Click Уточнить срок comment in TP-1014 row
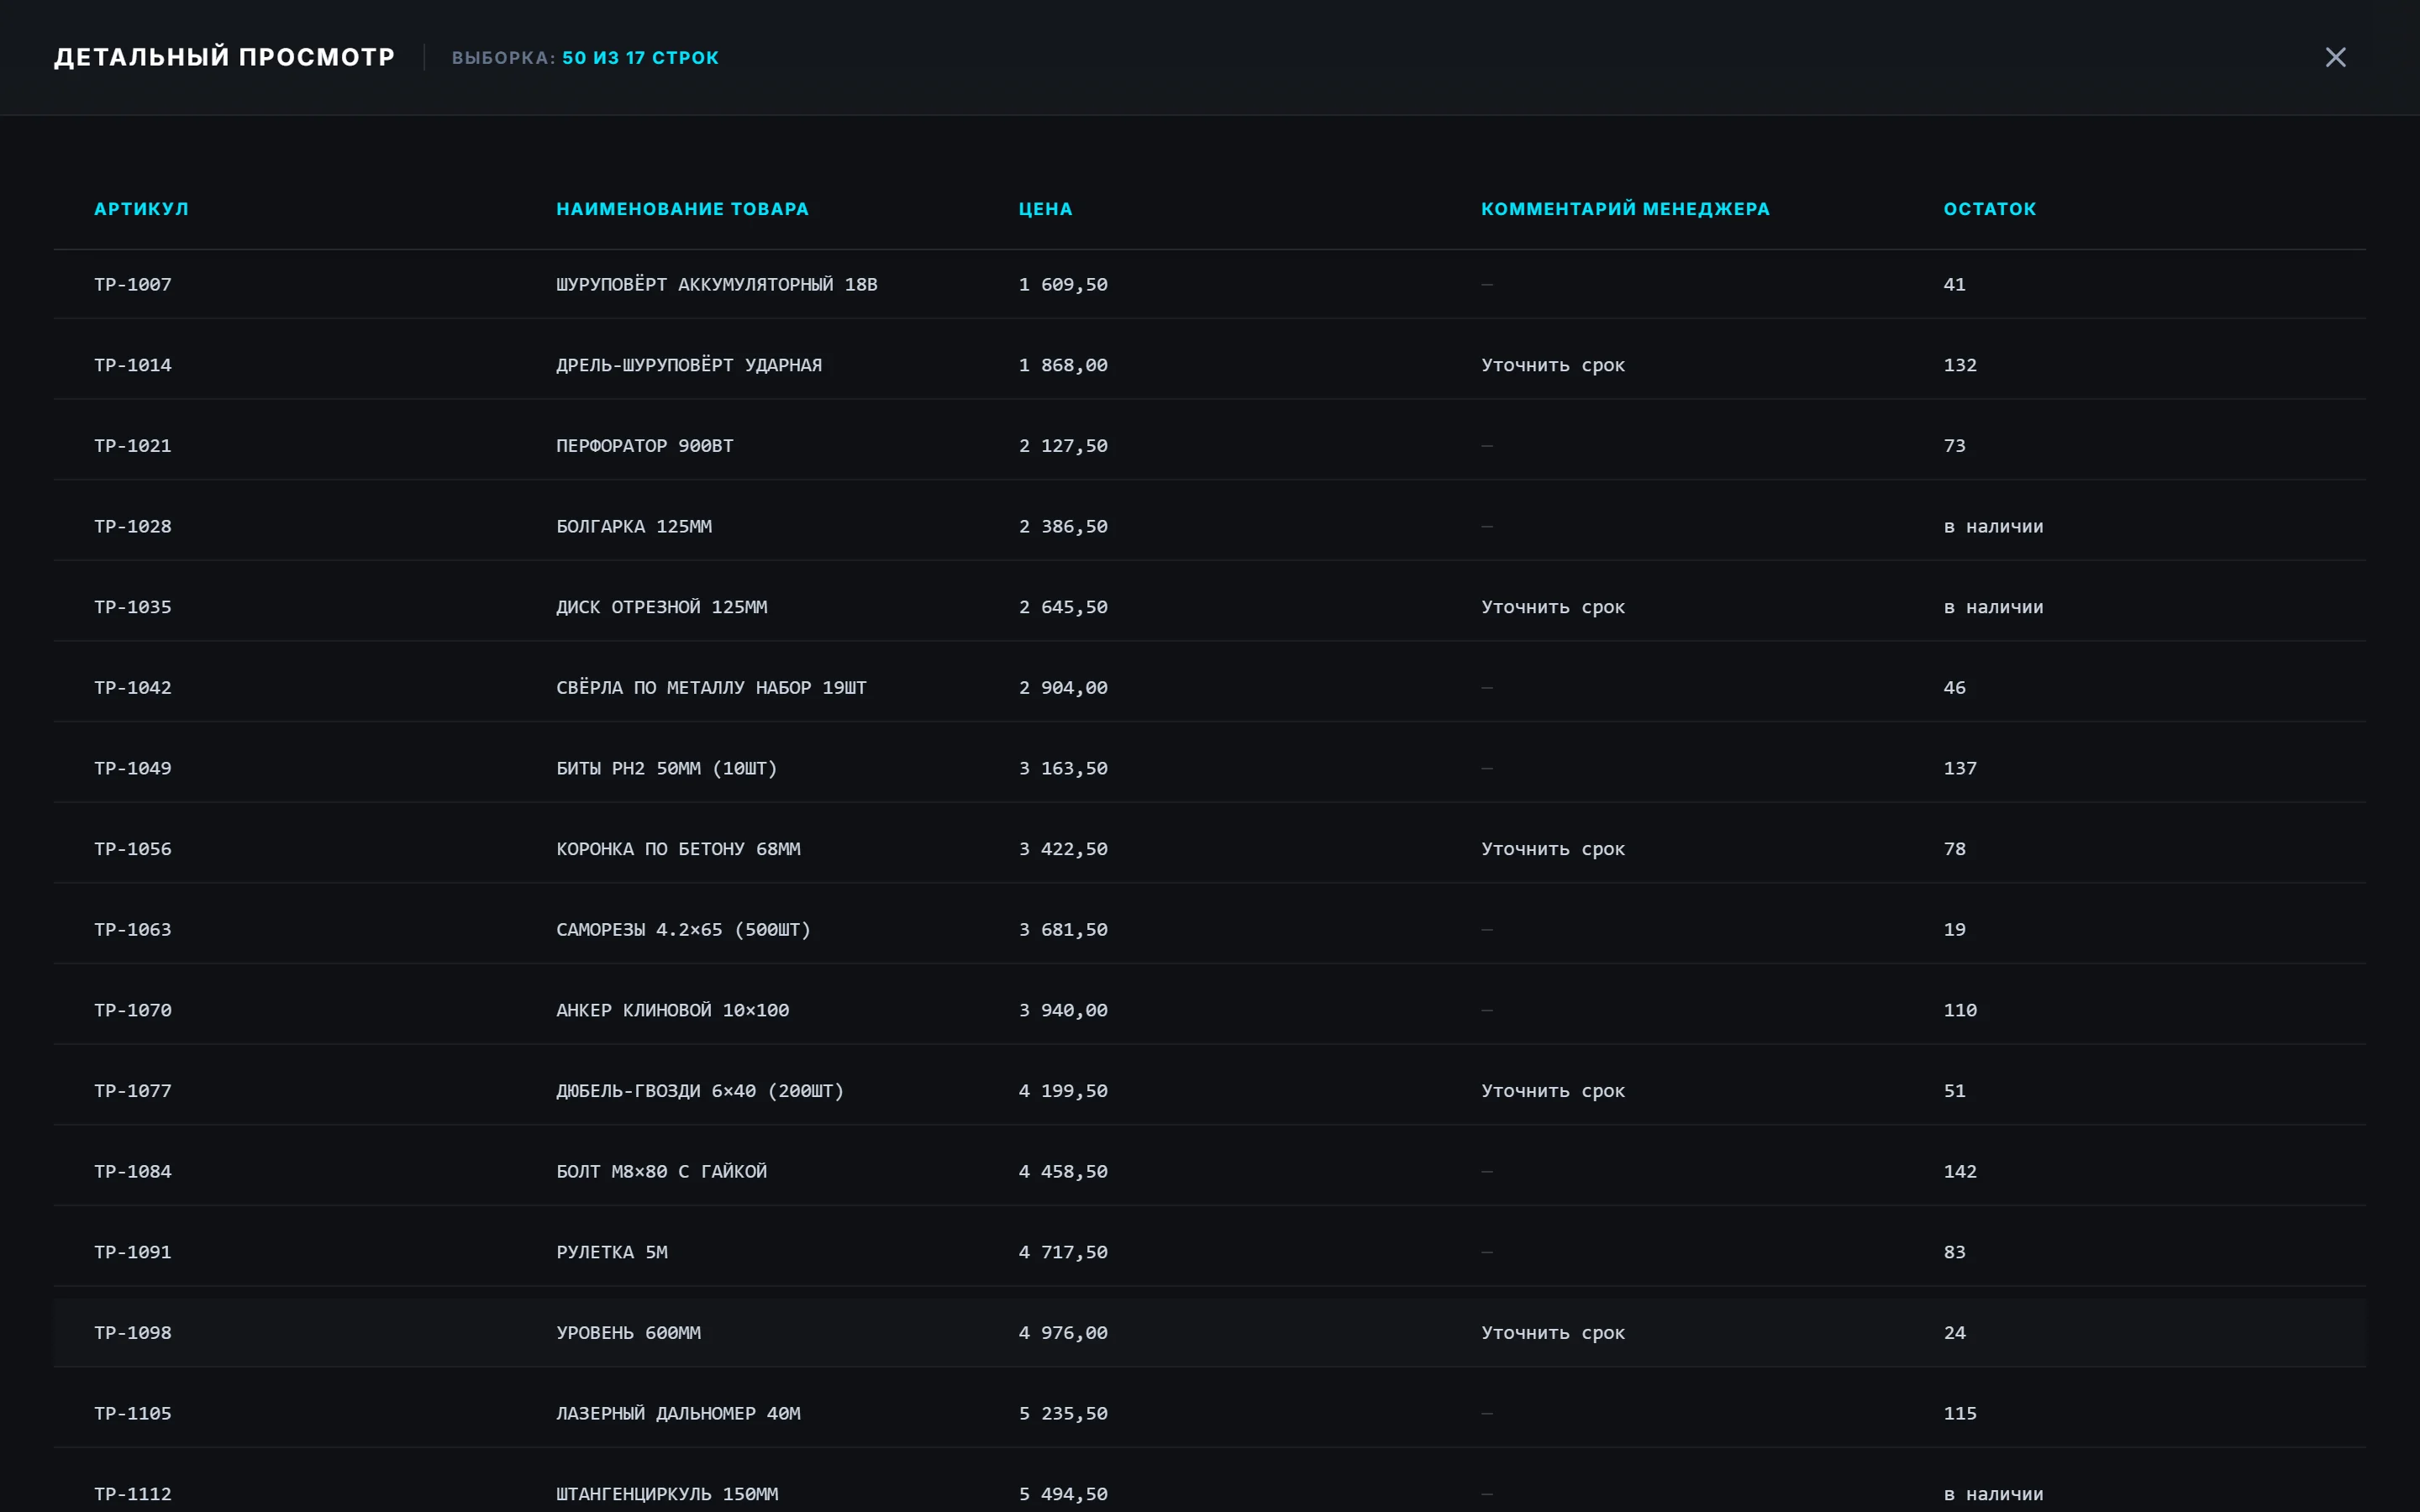The width and height of the screenshot is (2420, 1512). coord(1553,365)
